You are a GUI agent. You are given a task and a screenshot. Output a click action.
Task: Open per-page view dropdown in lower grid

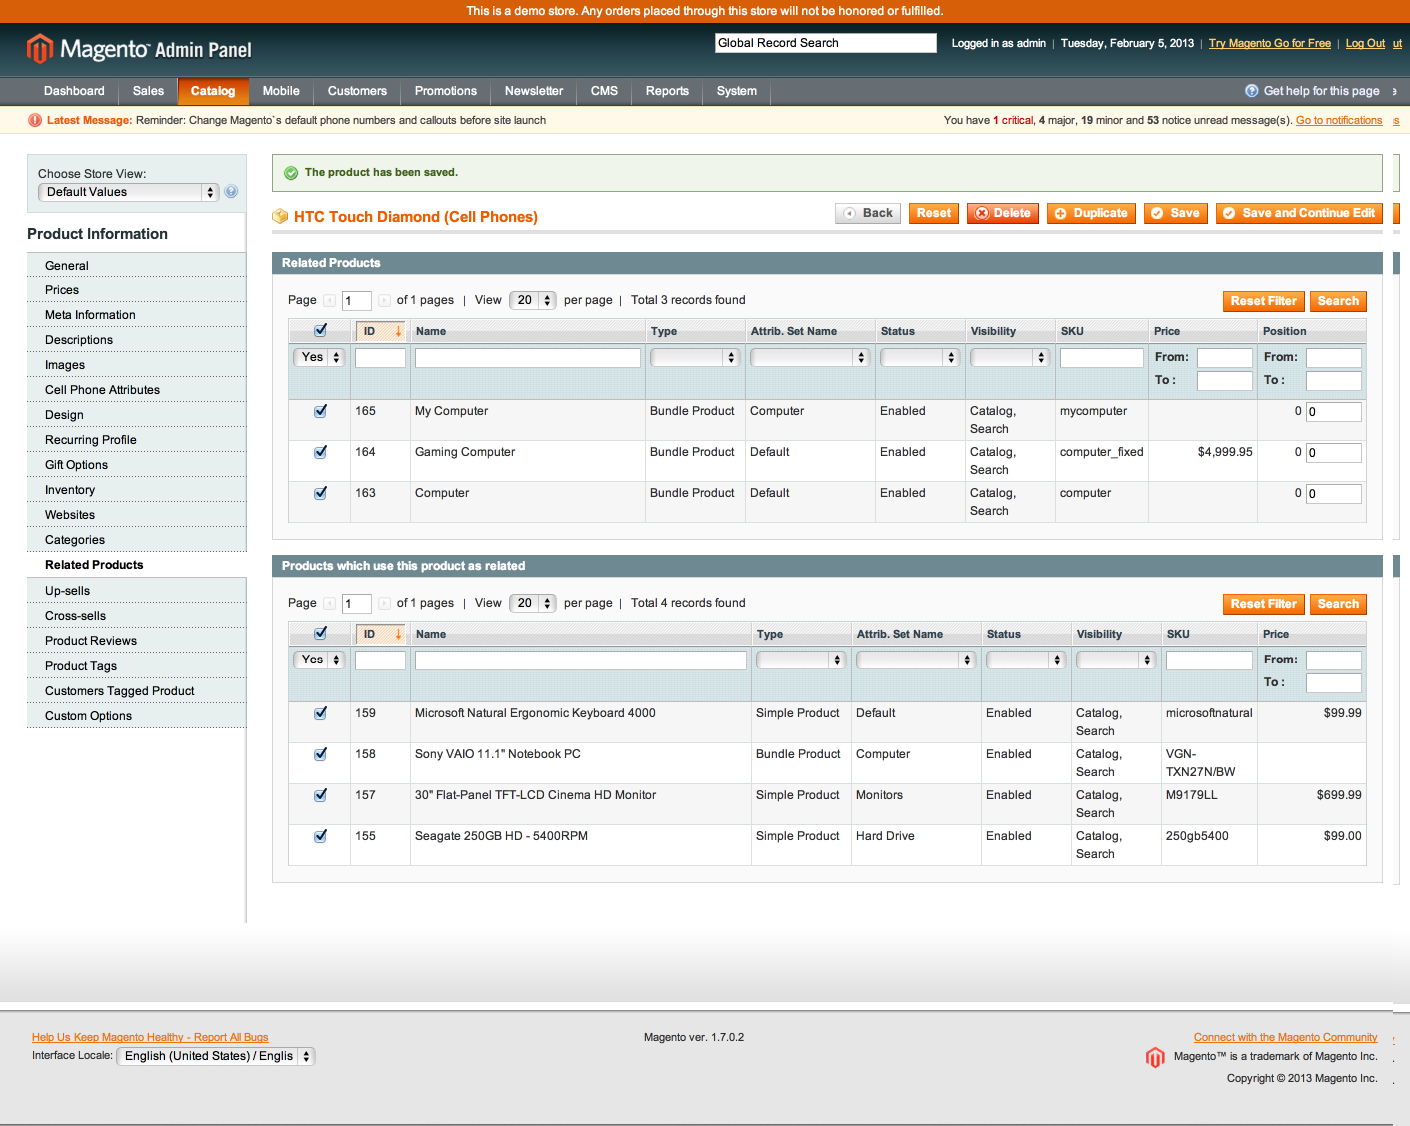pyautogui.click(x=532, y=603)
